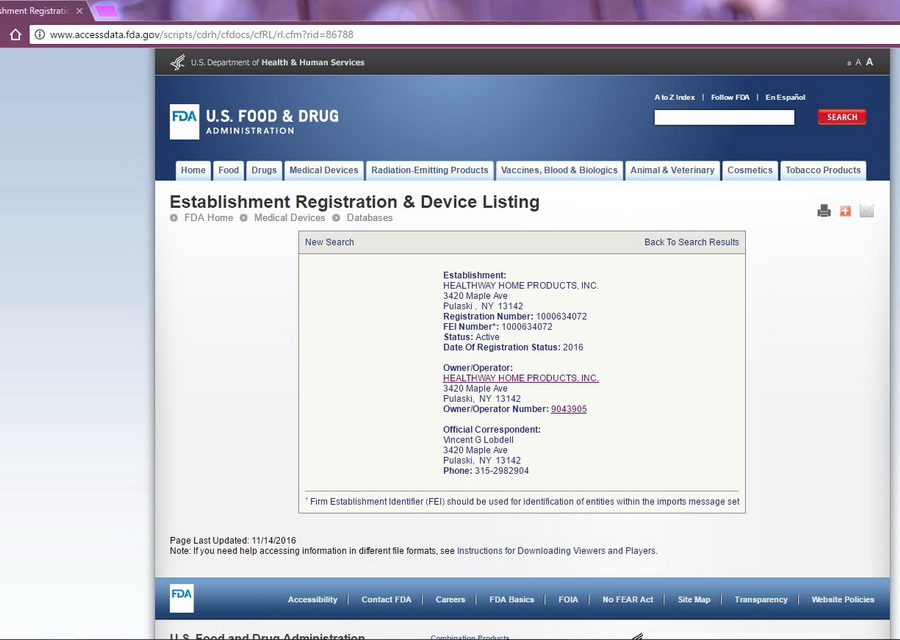Click the red share plus icon
The image size is (900, 640).
(845, 211)
